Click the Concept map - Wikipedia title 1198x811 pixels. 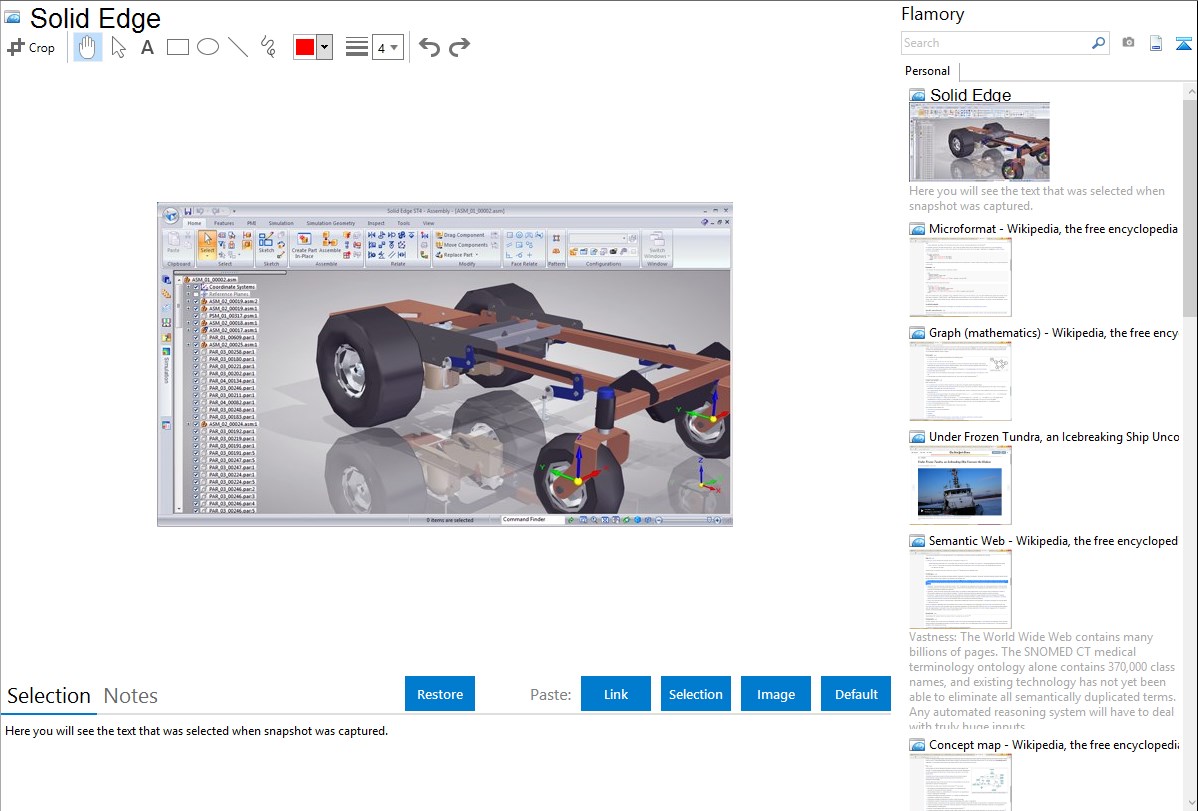pyautogui.click(x=1053, y=744)
